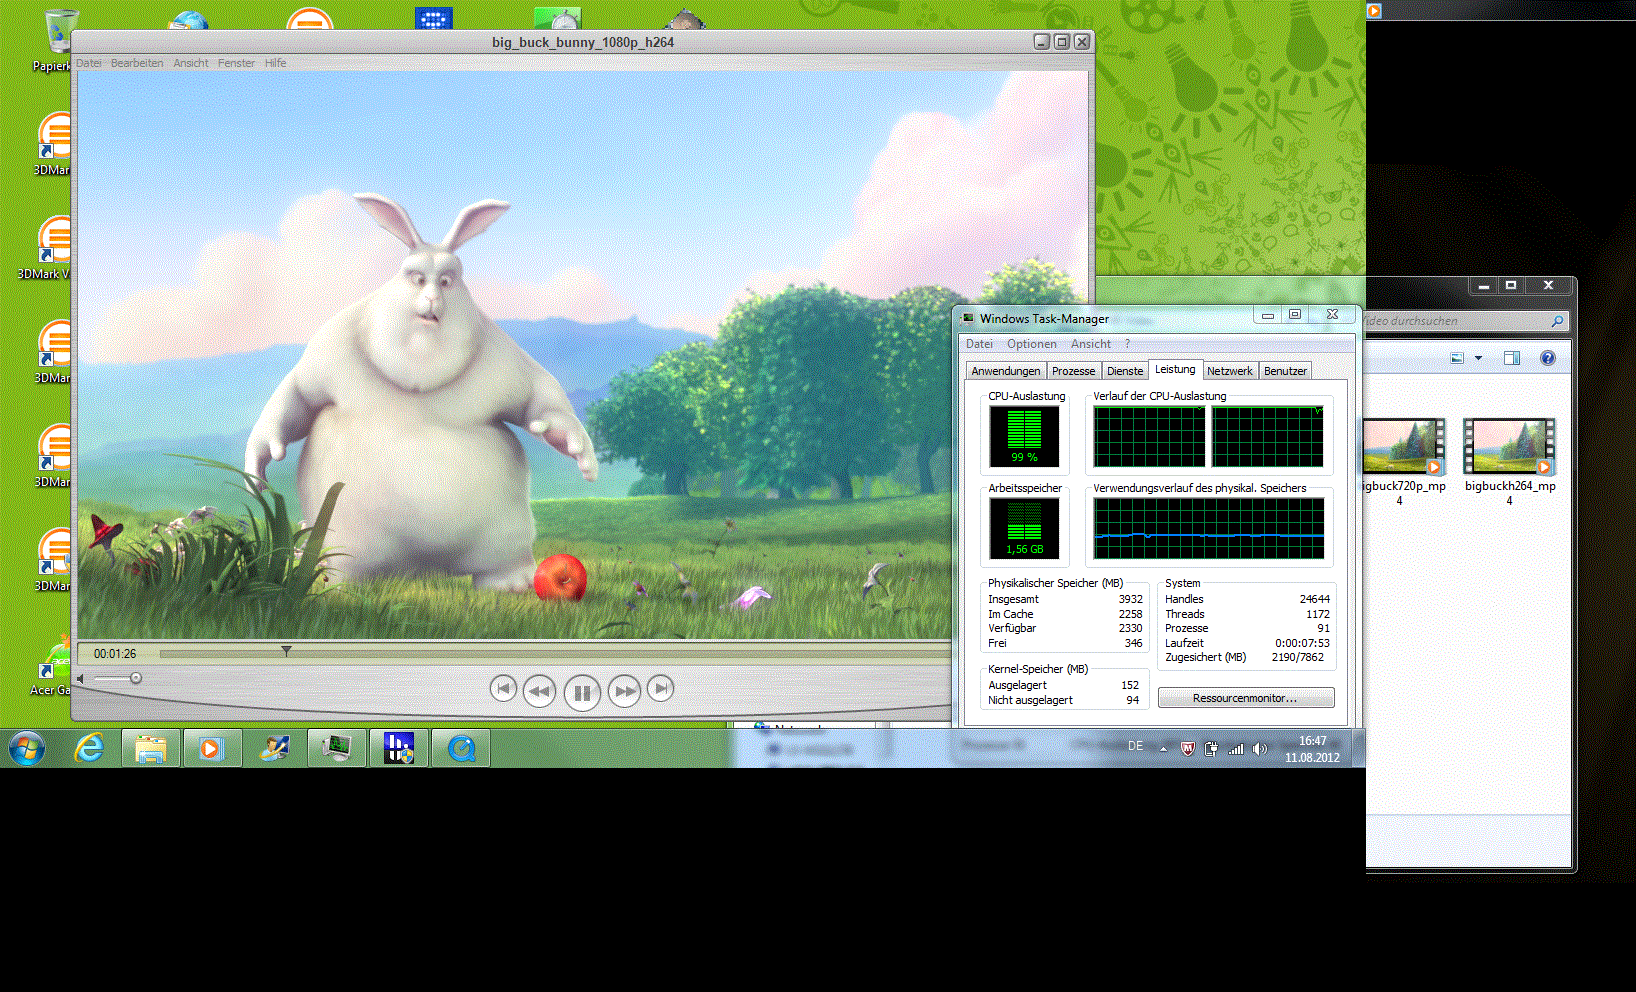Pause the Big Buck Bunny video
This screenshot has height=992, width=1636.
tap(582, 691)
